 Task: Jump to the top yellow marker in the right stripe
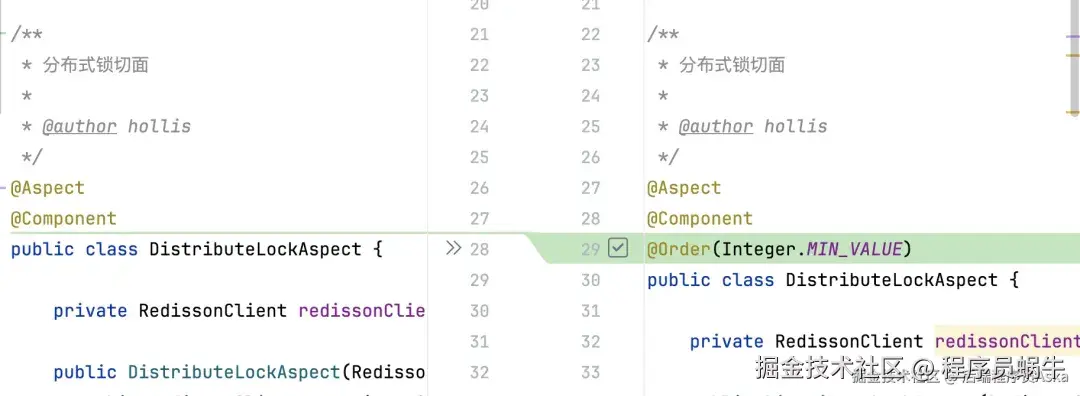[x=1072, y=54]
